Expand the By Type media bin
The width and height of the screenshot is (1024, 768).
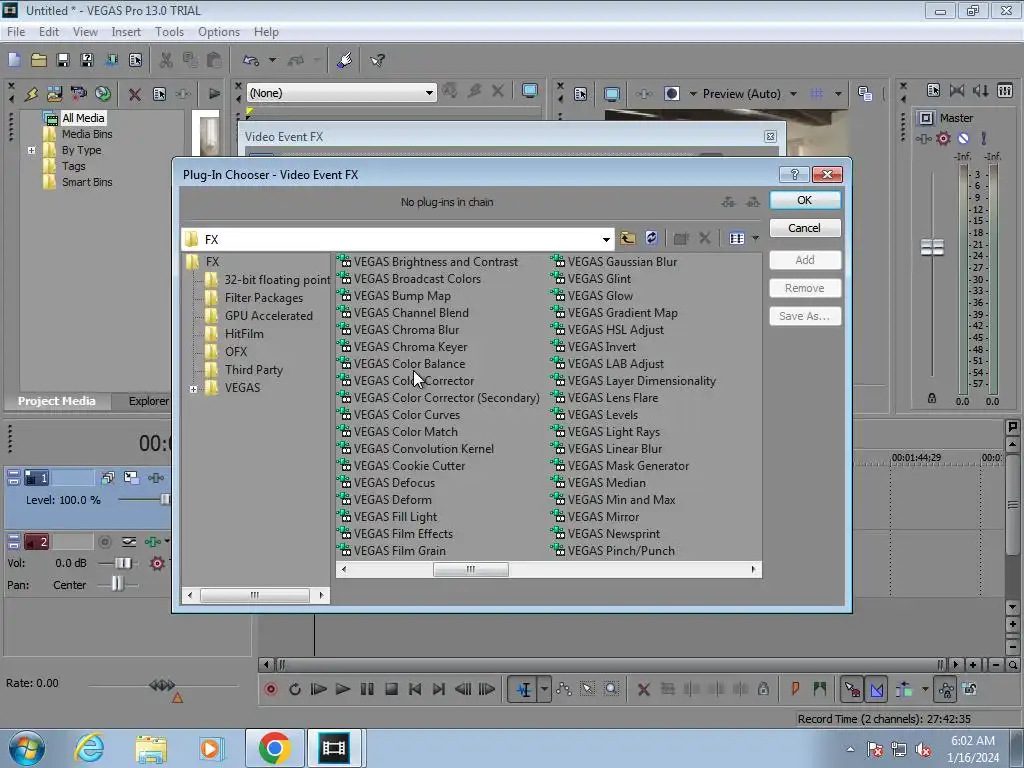point(31,150)
